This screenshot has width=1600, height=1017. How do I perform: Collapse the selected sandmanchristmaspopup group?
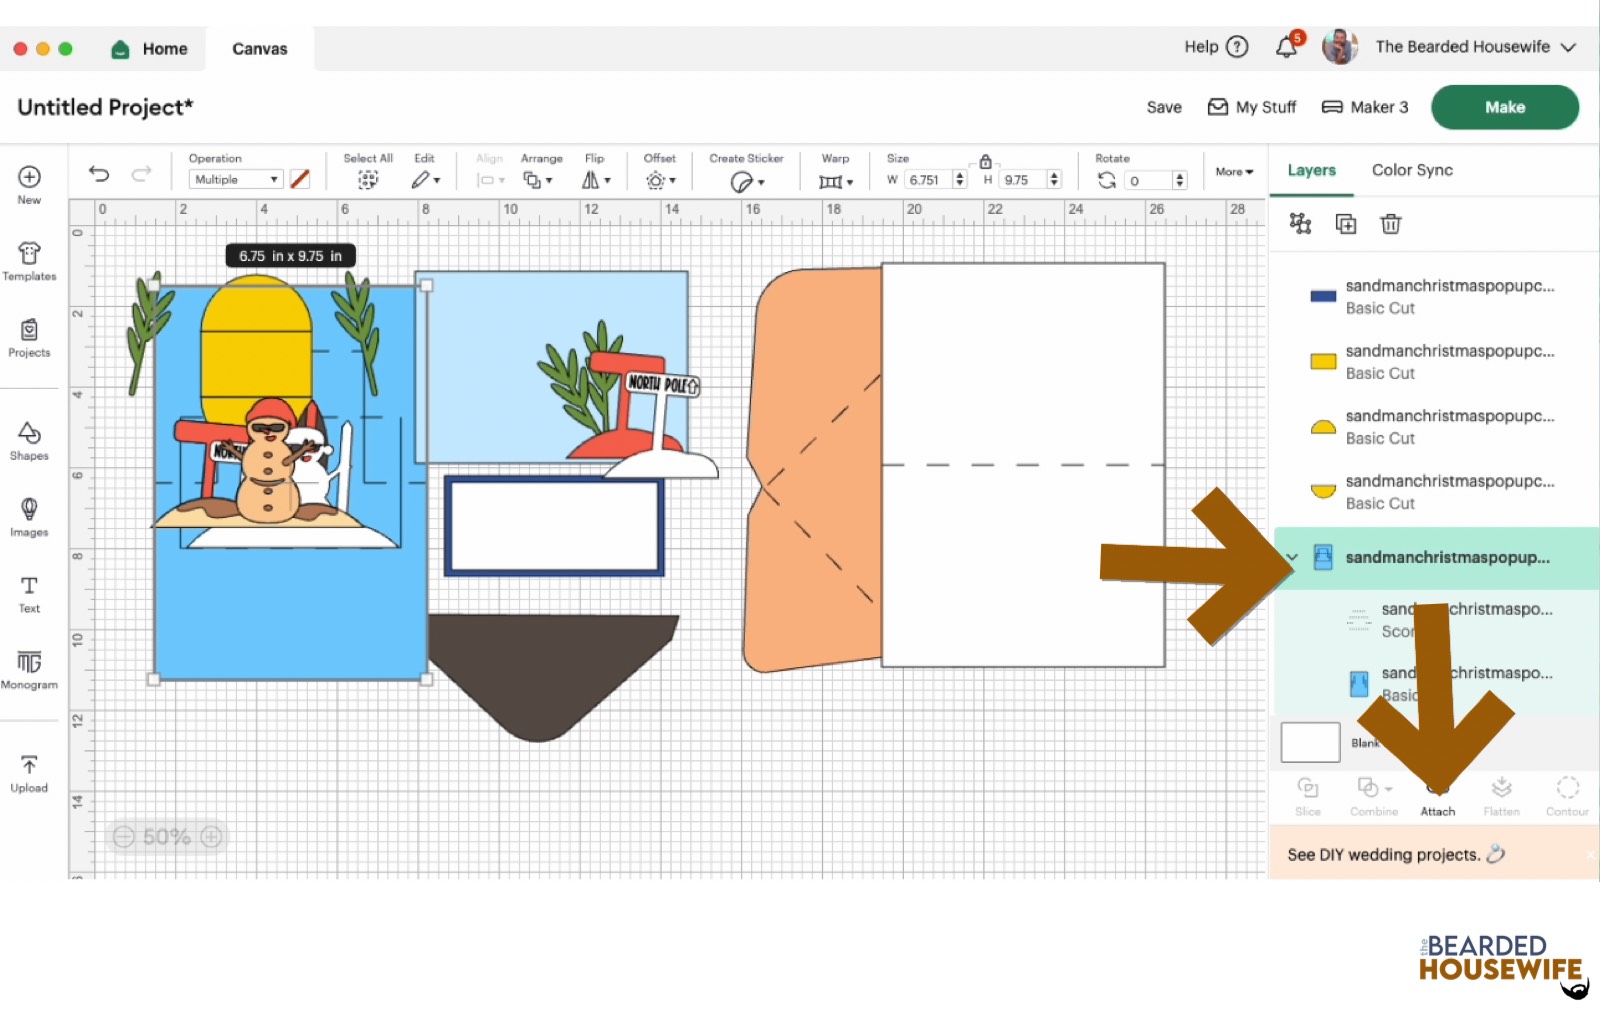pos(1292,557)
